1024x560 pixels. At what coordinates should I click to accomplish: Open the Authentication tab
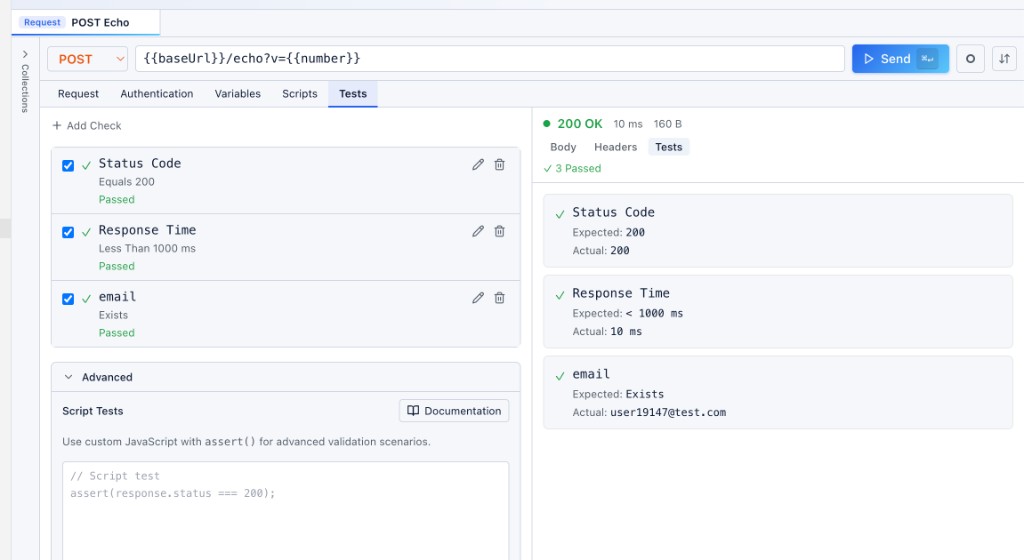(x=157, y=94)
